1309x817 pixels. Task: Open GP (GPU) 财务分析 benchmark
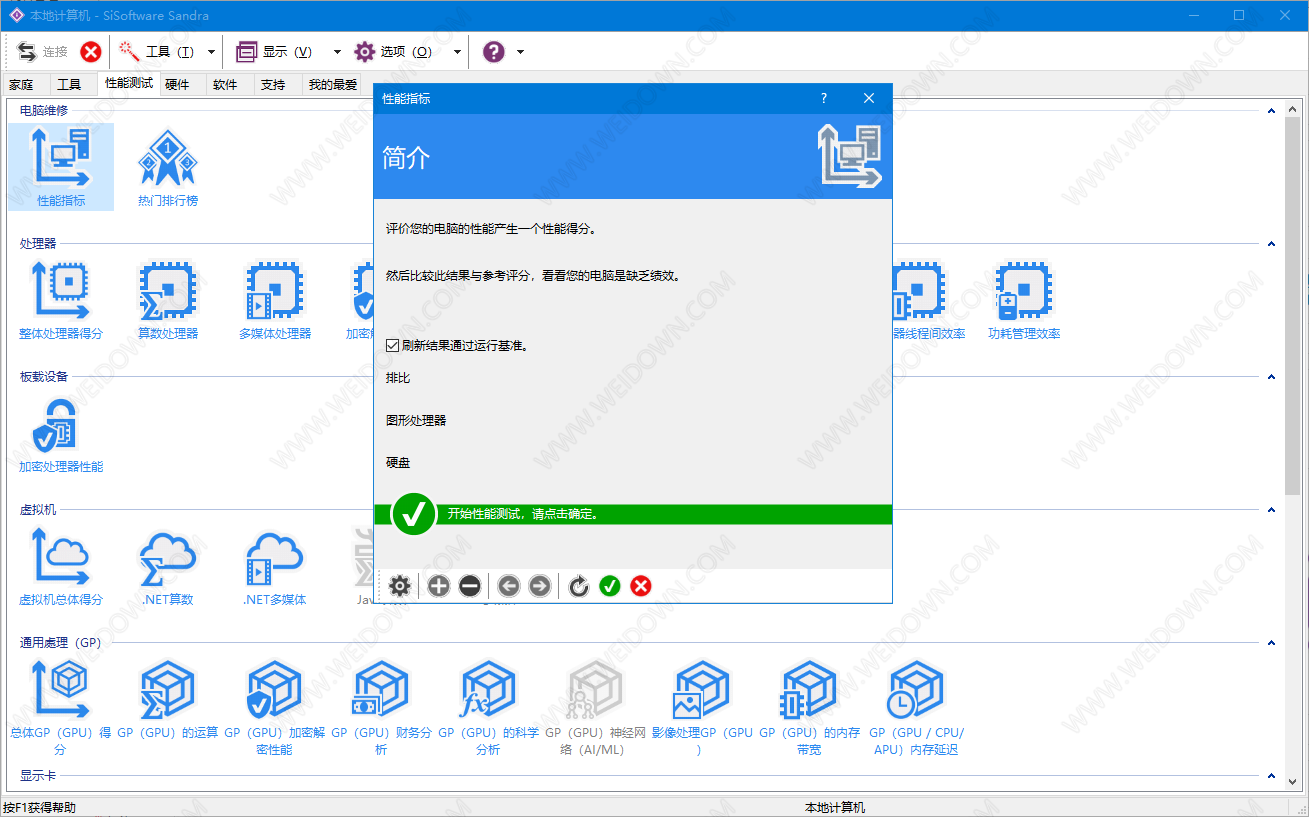pyautogui.click(x=381, y=707)
